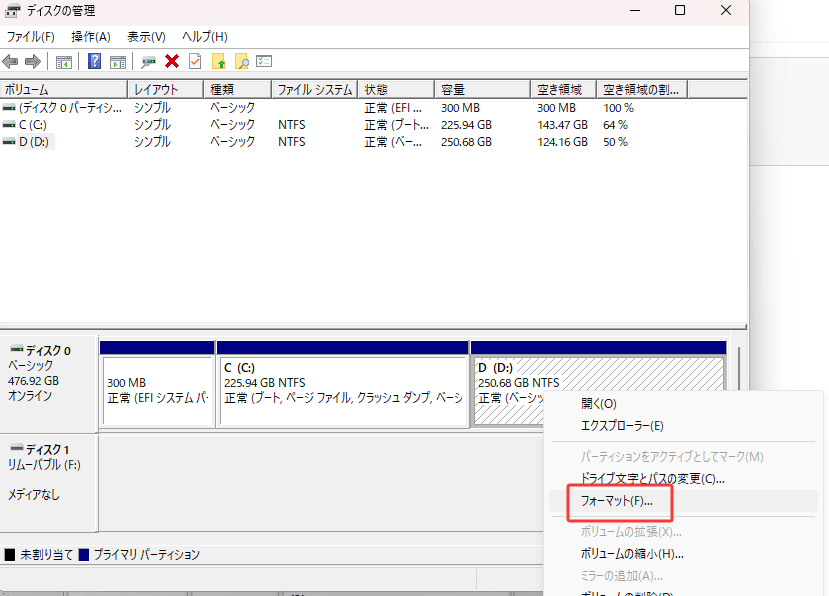Click the yellow folder green arrow icon
The width and height of the screenshot is (829, 596).
(x=218, y=61)
